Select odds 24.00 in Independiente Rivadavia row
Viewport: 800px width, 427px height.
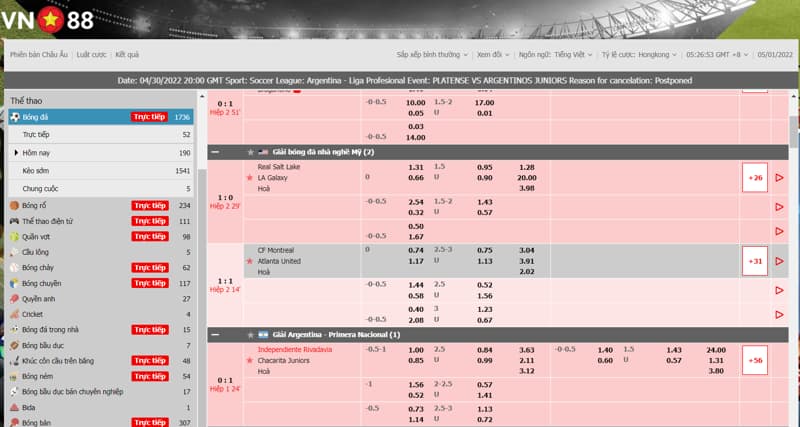716,350
